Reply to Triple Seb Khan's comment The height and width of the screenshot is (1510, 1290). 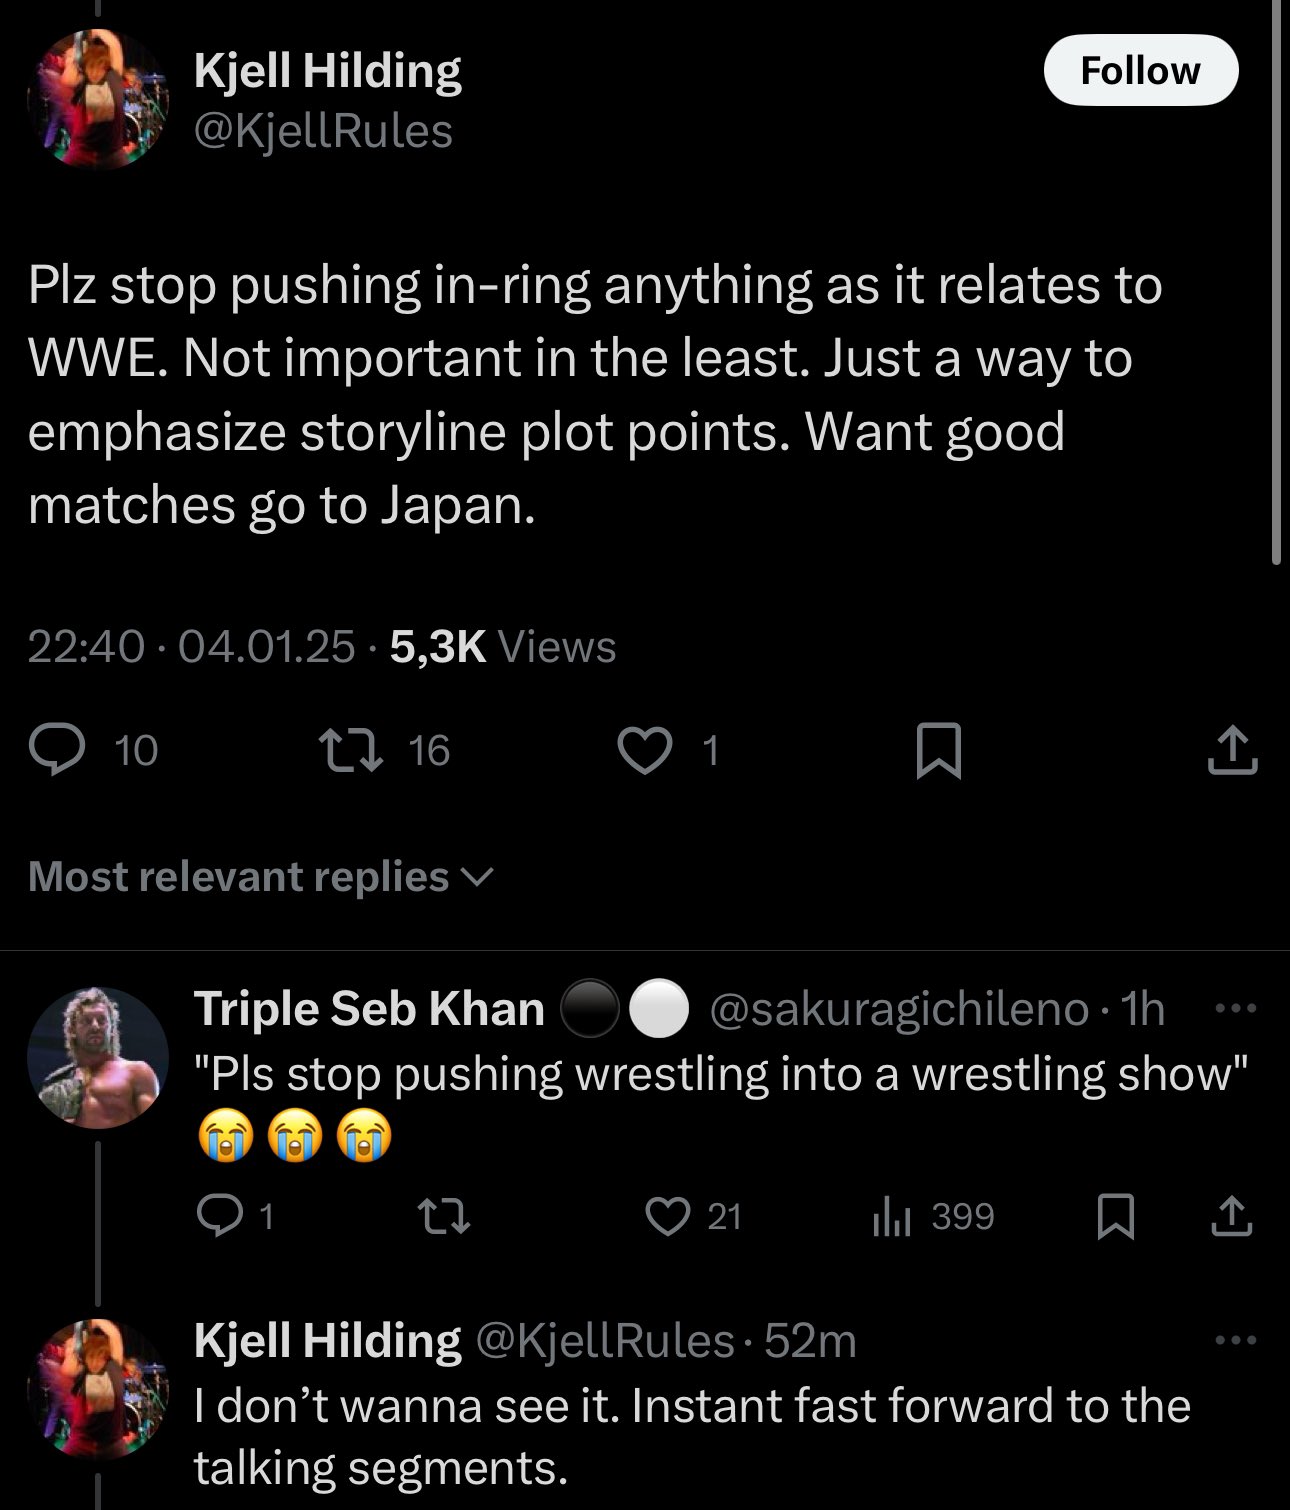pos(215,1216)
